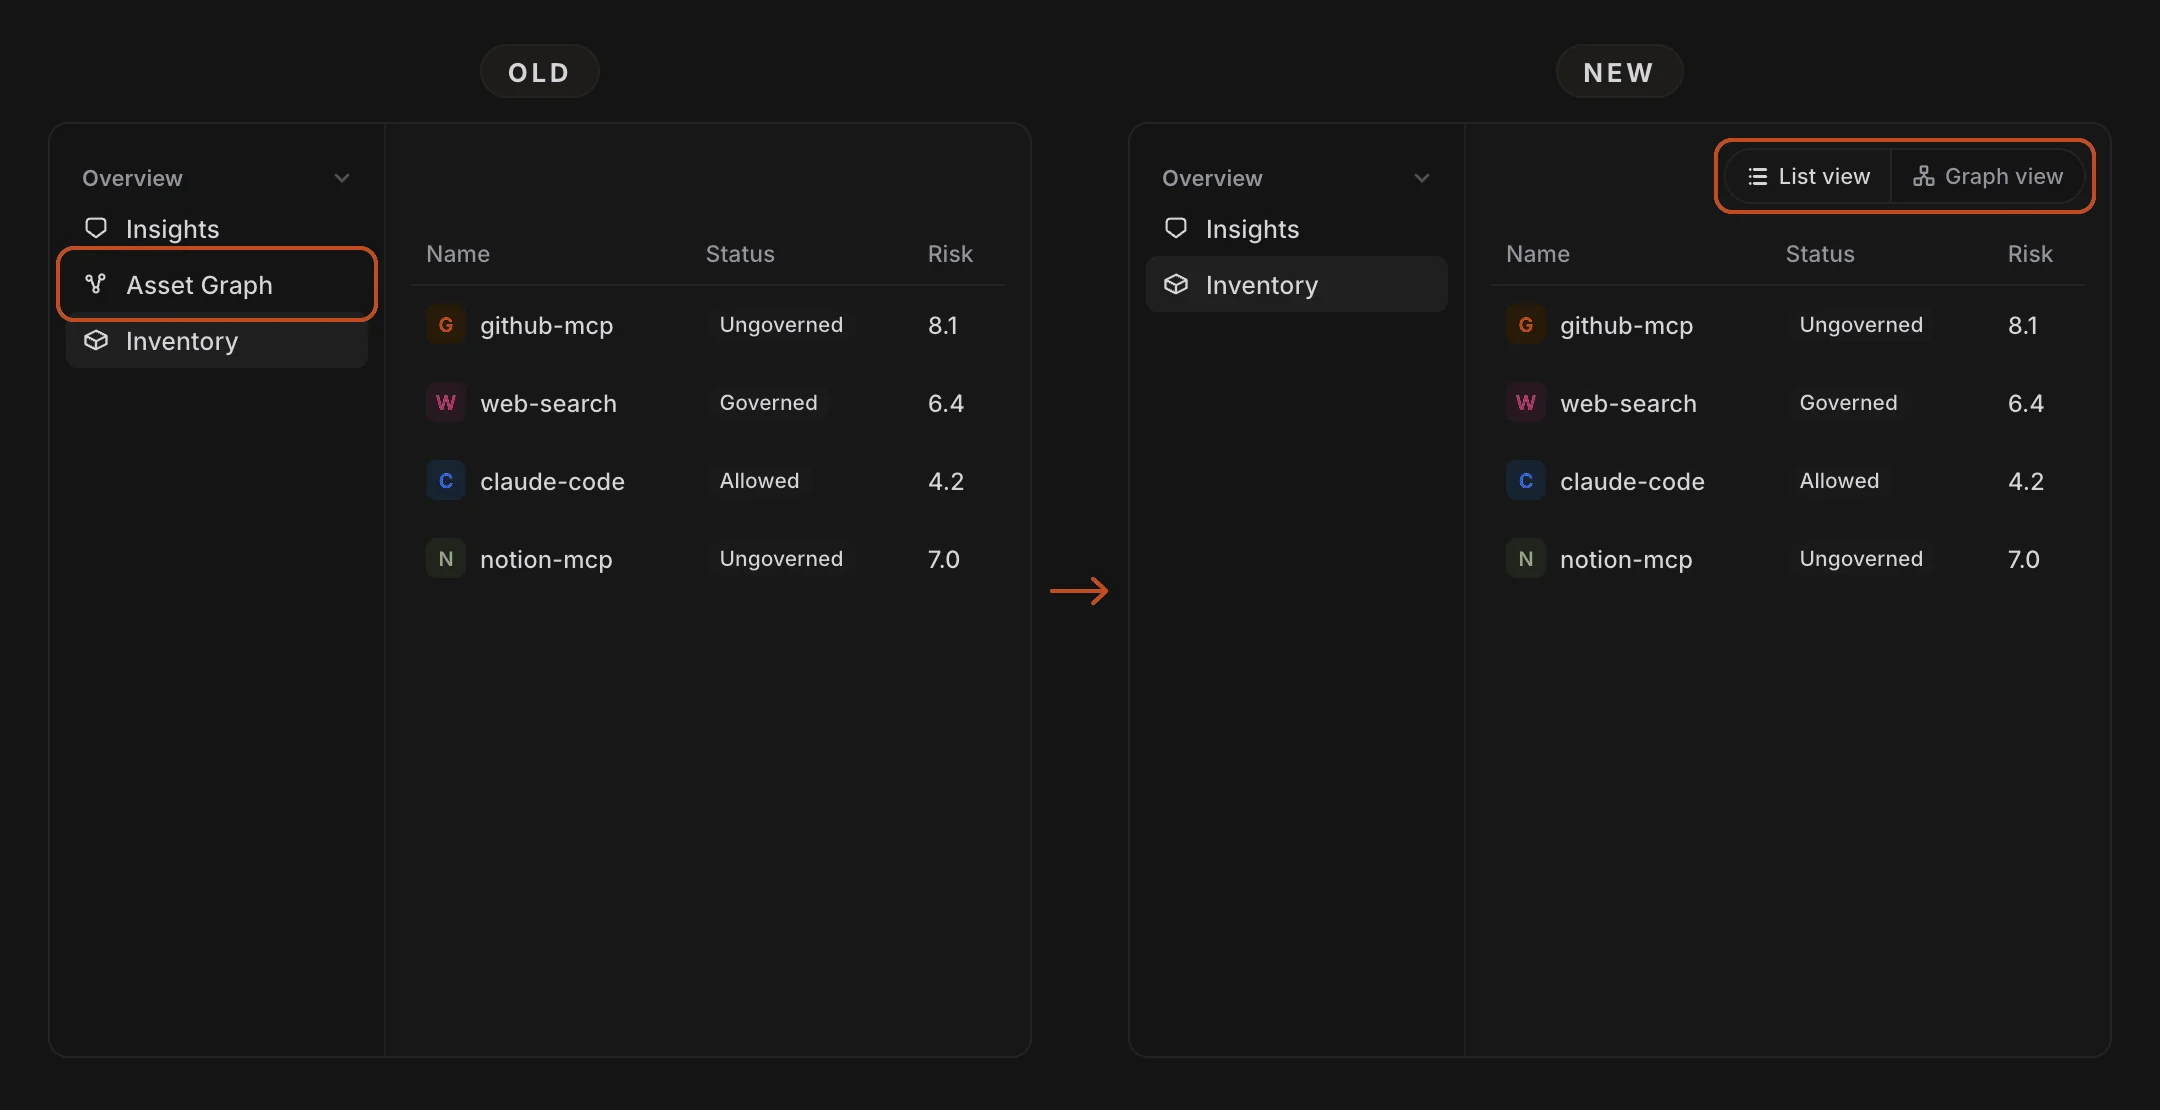Image resolution: width=2160 pixels, height=1110 pixels.
Task: Sort by Name column in NEW panel
Action: pos(1538,254)
